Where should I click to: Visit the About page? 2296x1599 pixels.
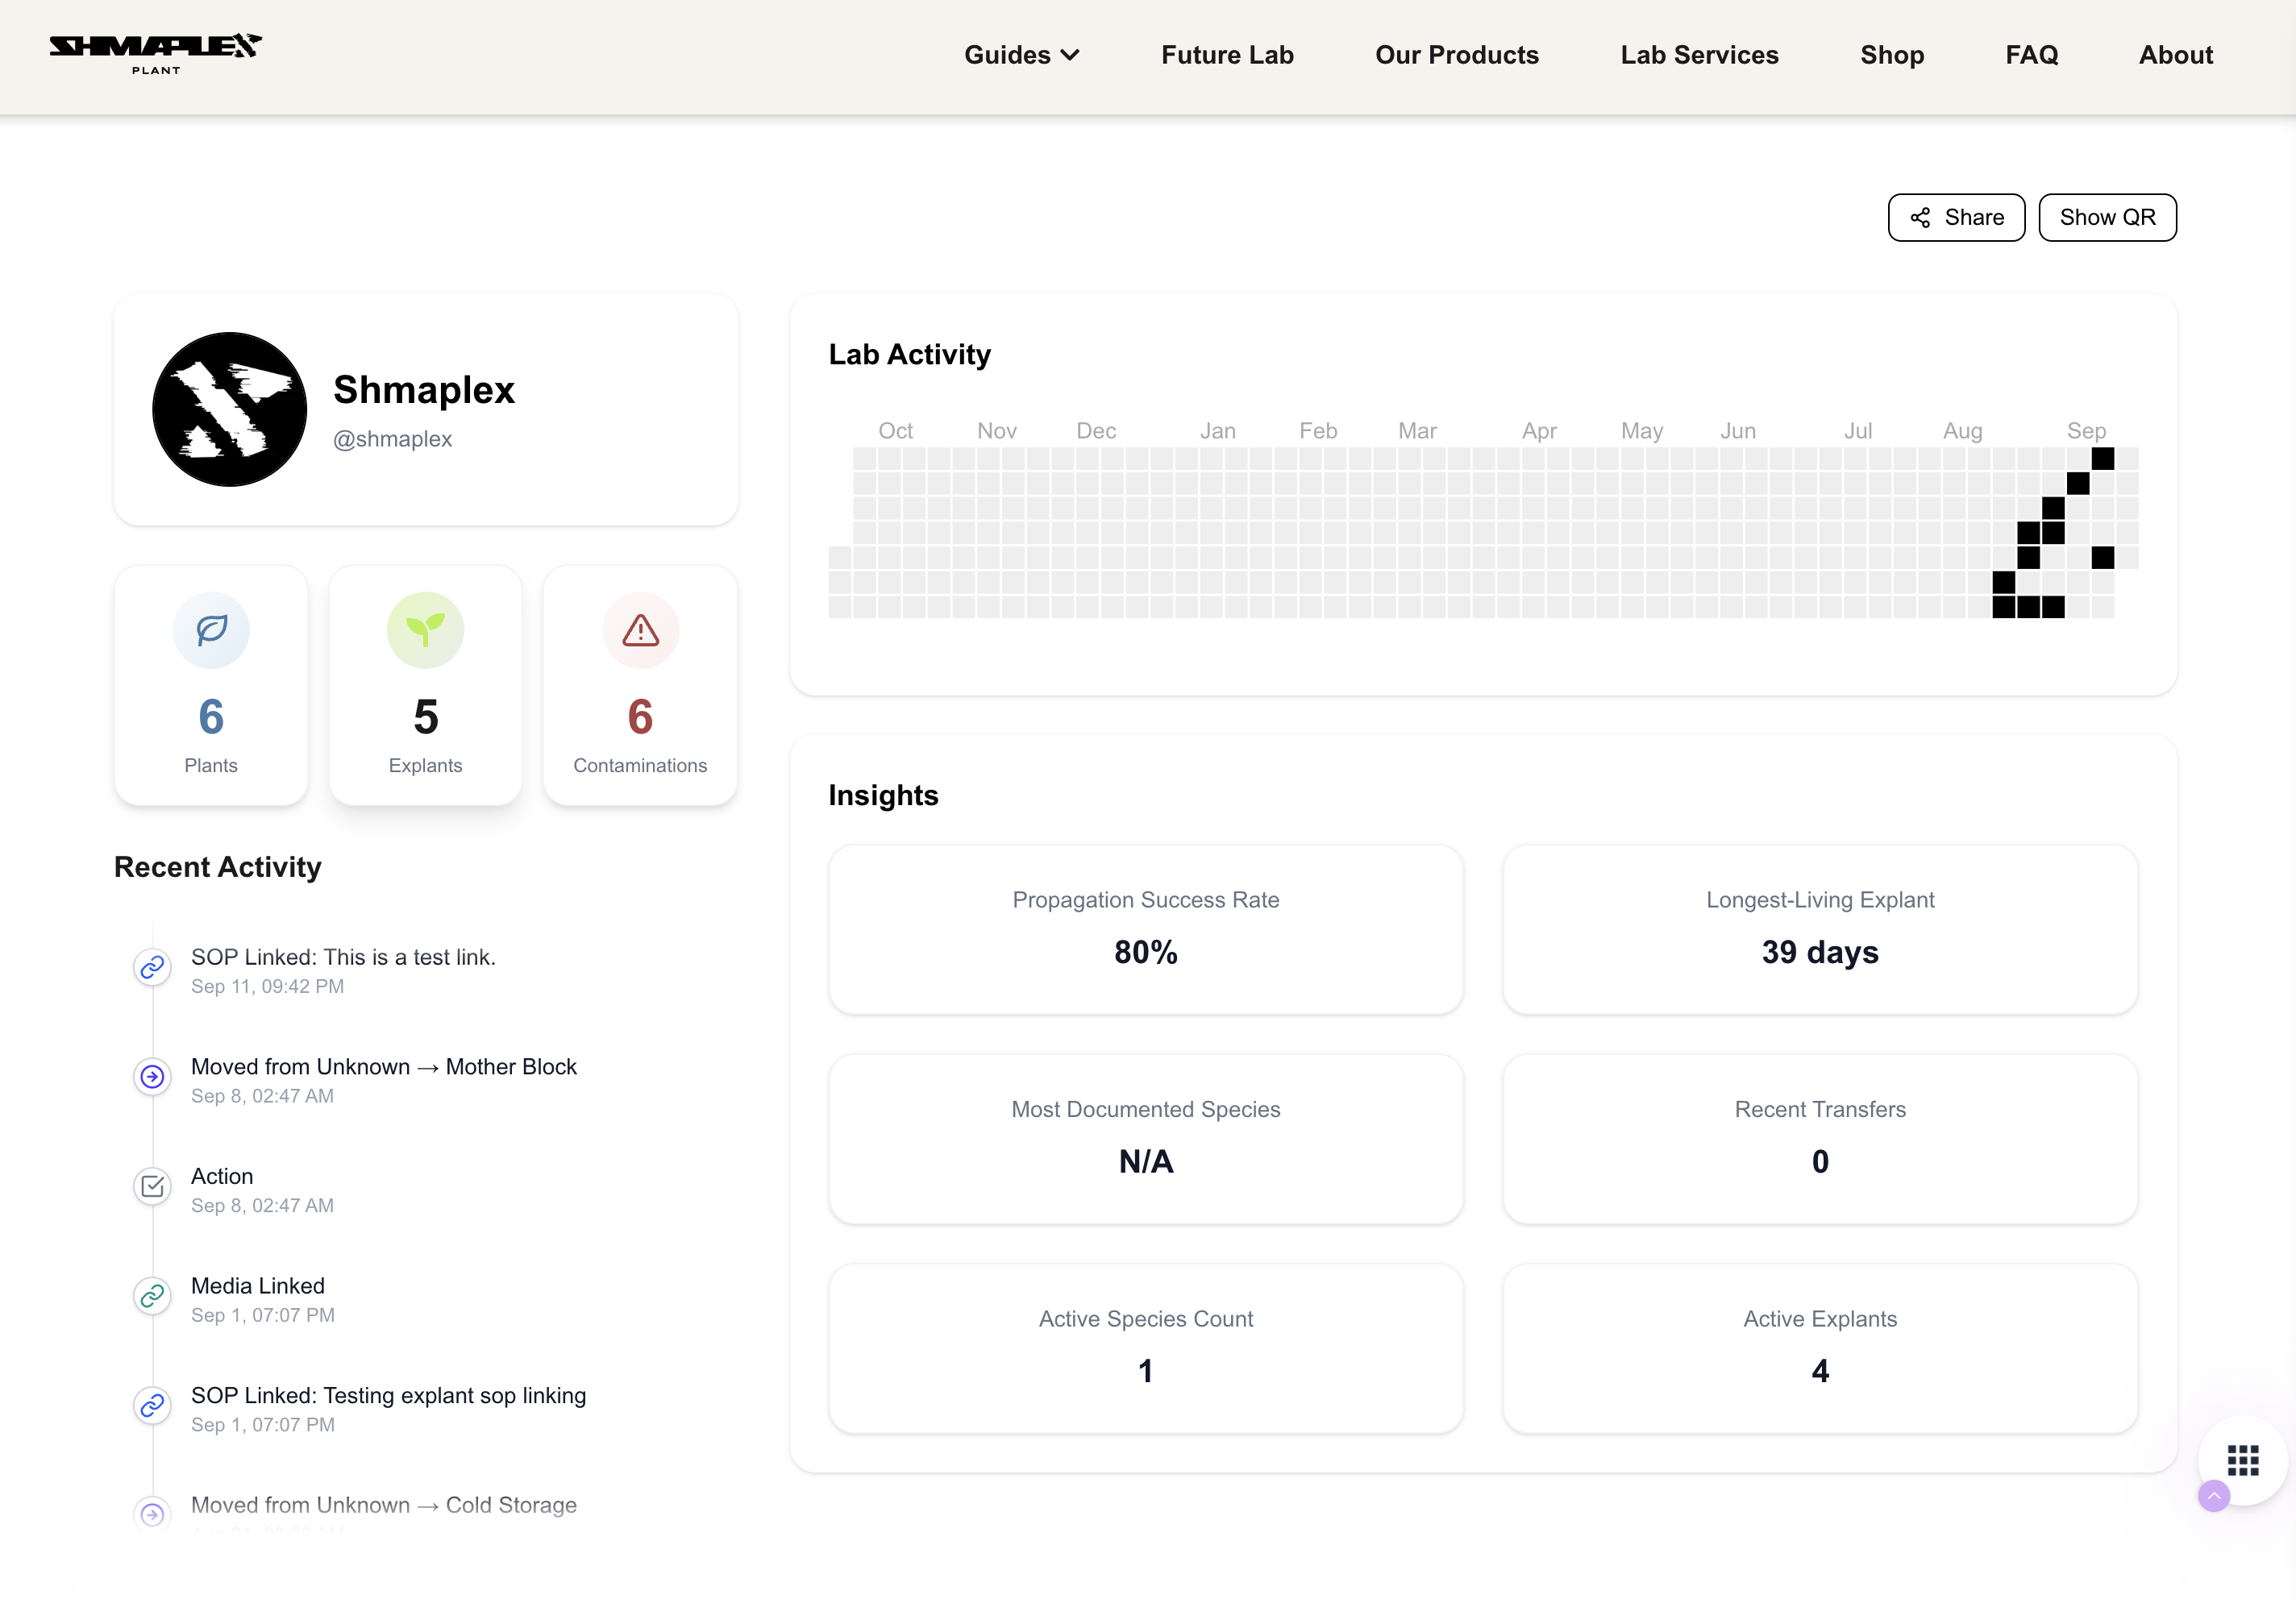[2175, 55]
